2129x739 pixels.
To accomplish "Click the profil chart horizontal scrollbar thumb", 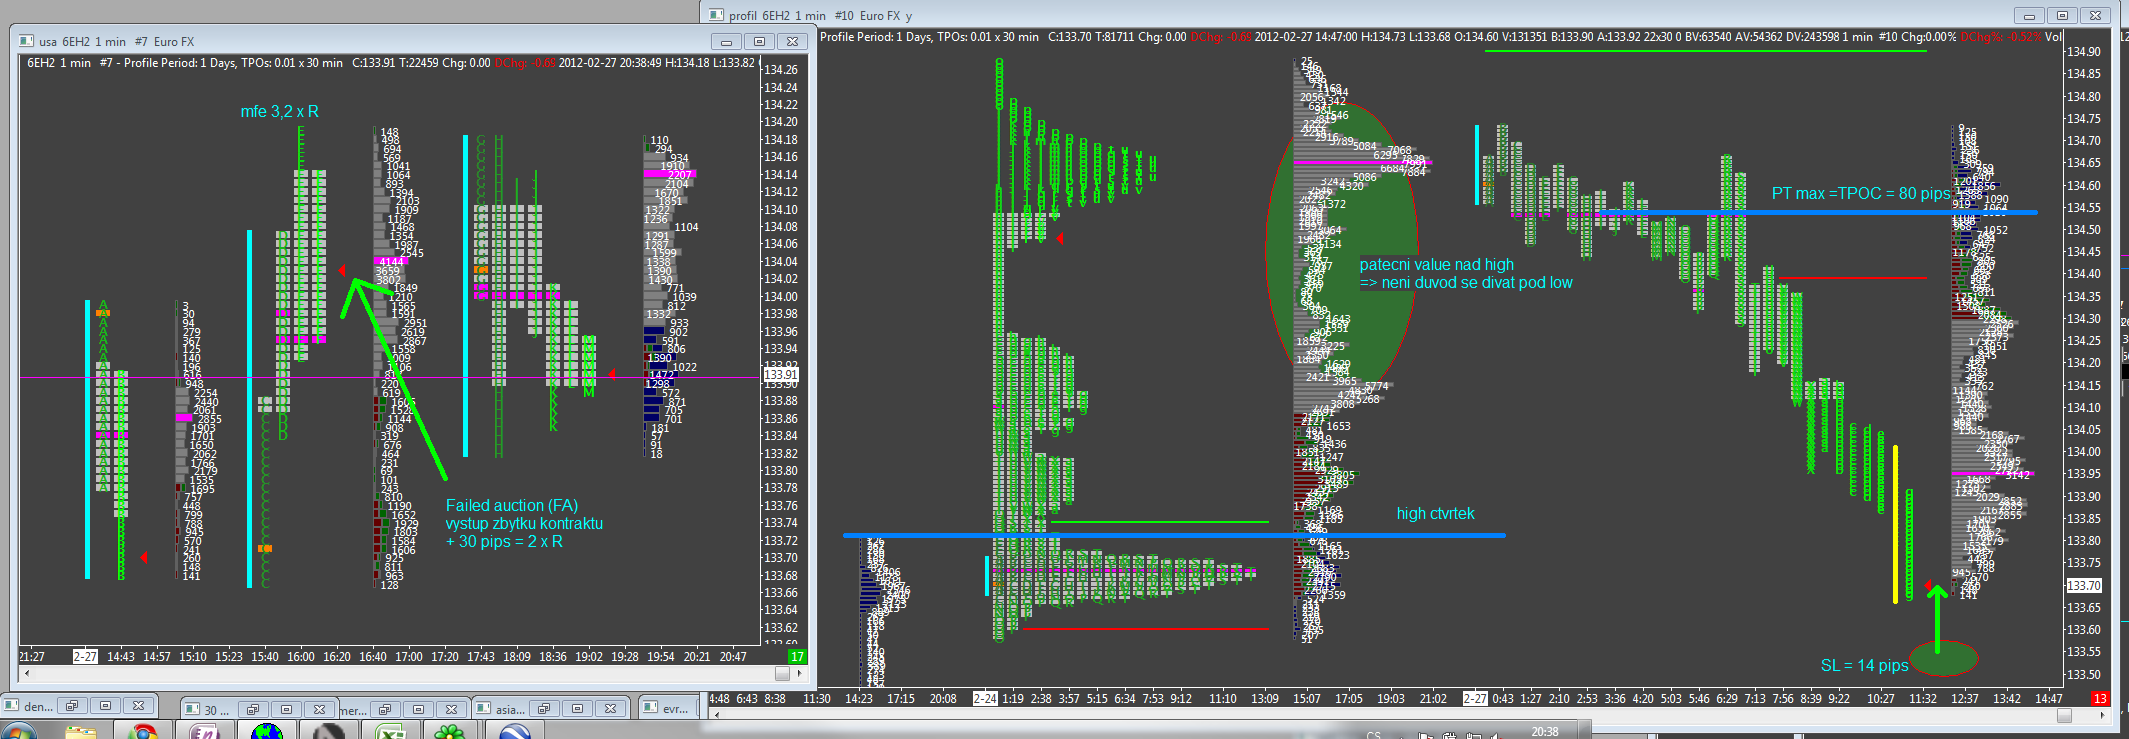I will [x=2064, y=715].
